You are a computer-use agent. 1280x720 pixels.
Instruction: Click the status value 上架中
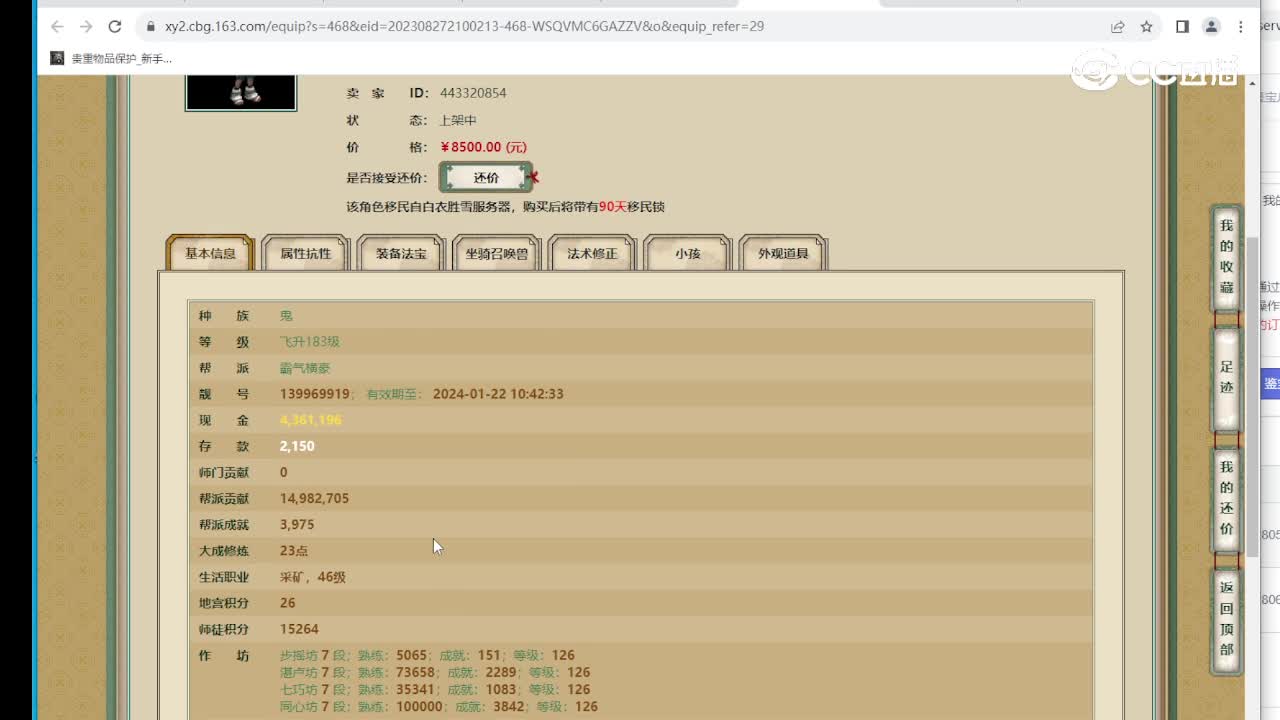460,120
